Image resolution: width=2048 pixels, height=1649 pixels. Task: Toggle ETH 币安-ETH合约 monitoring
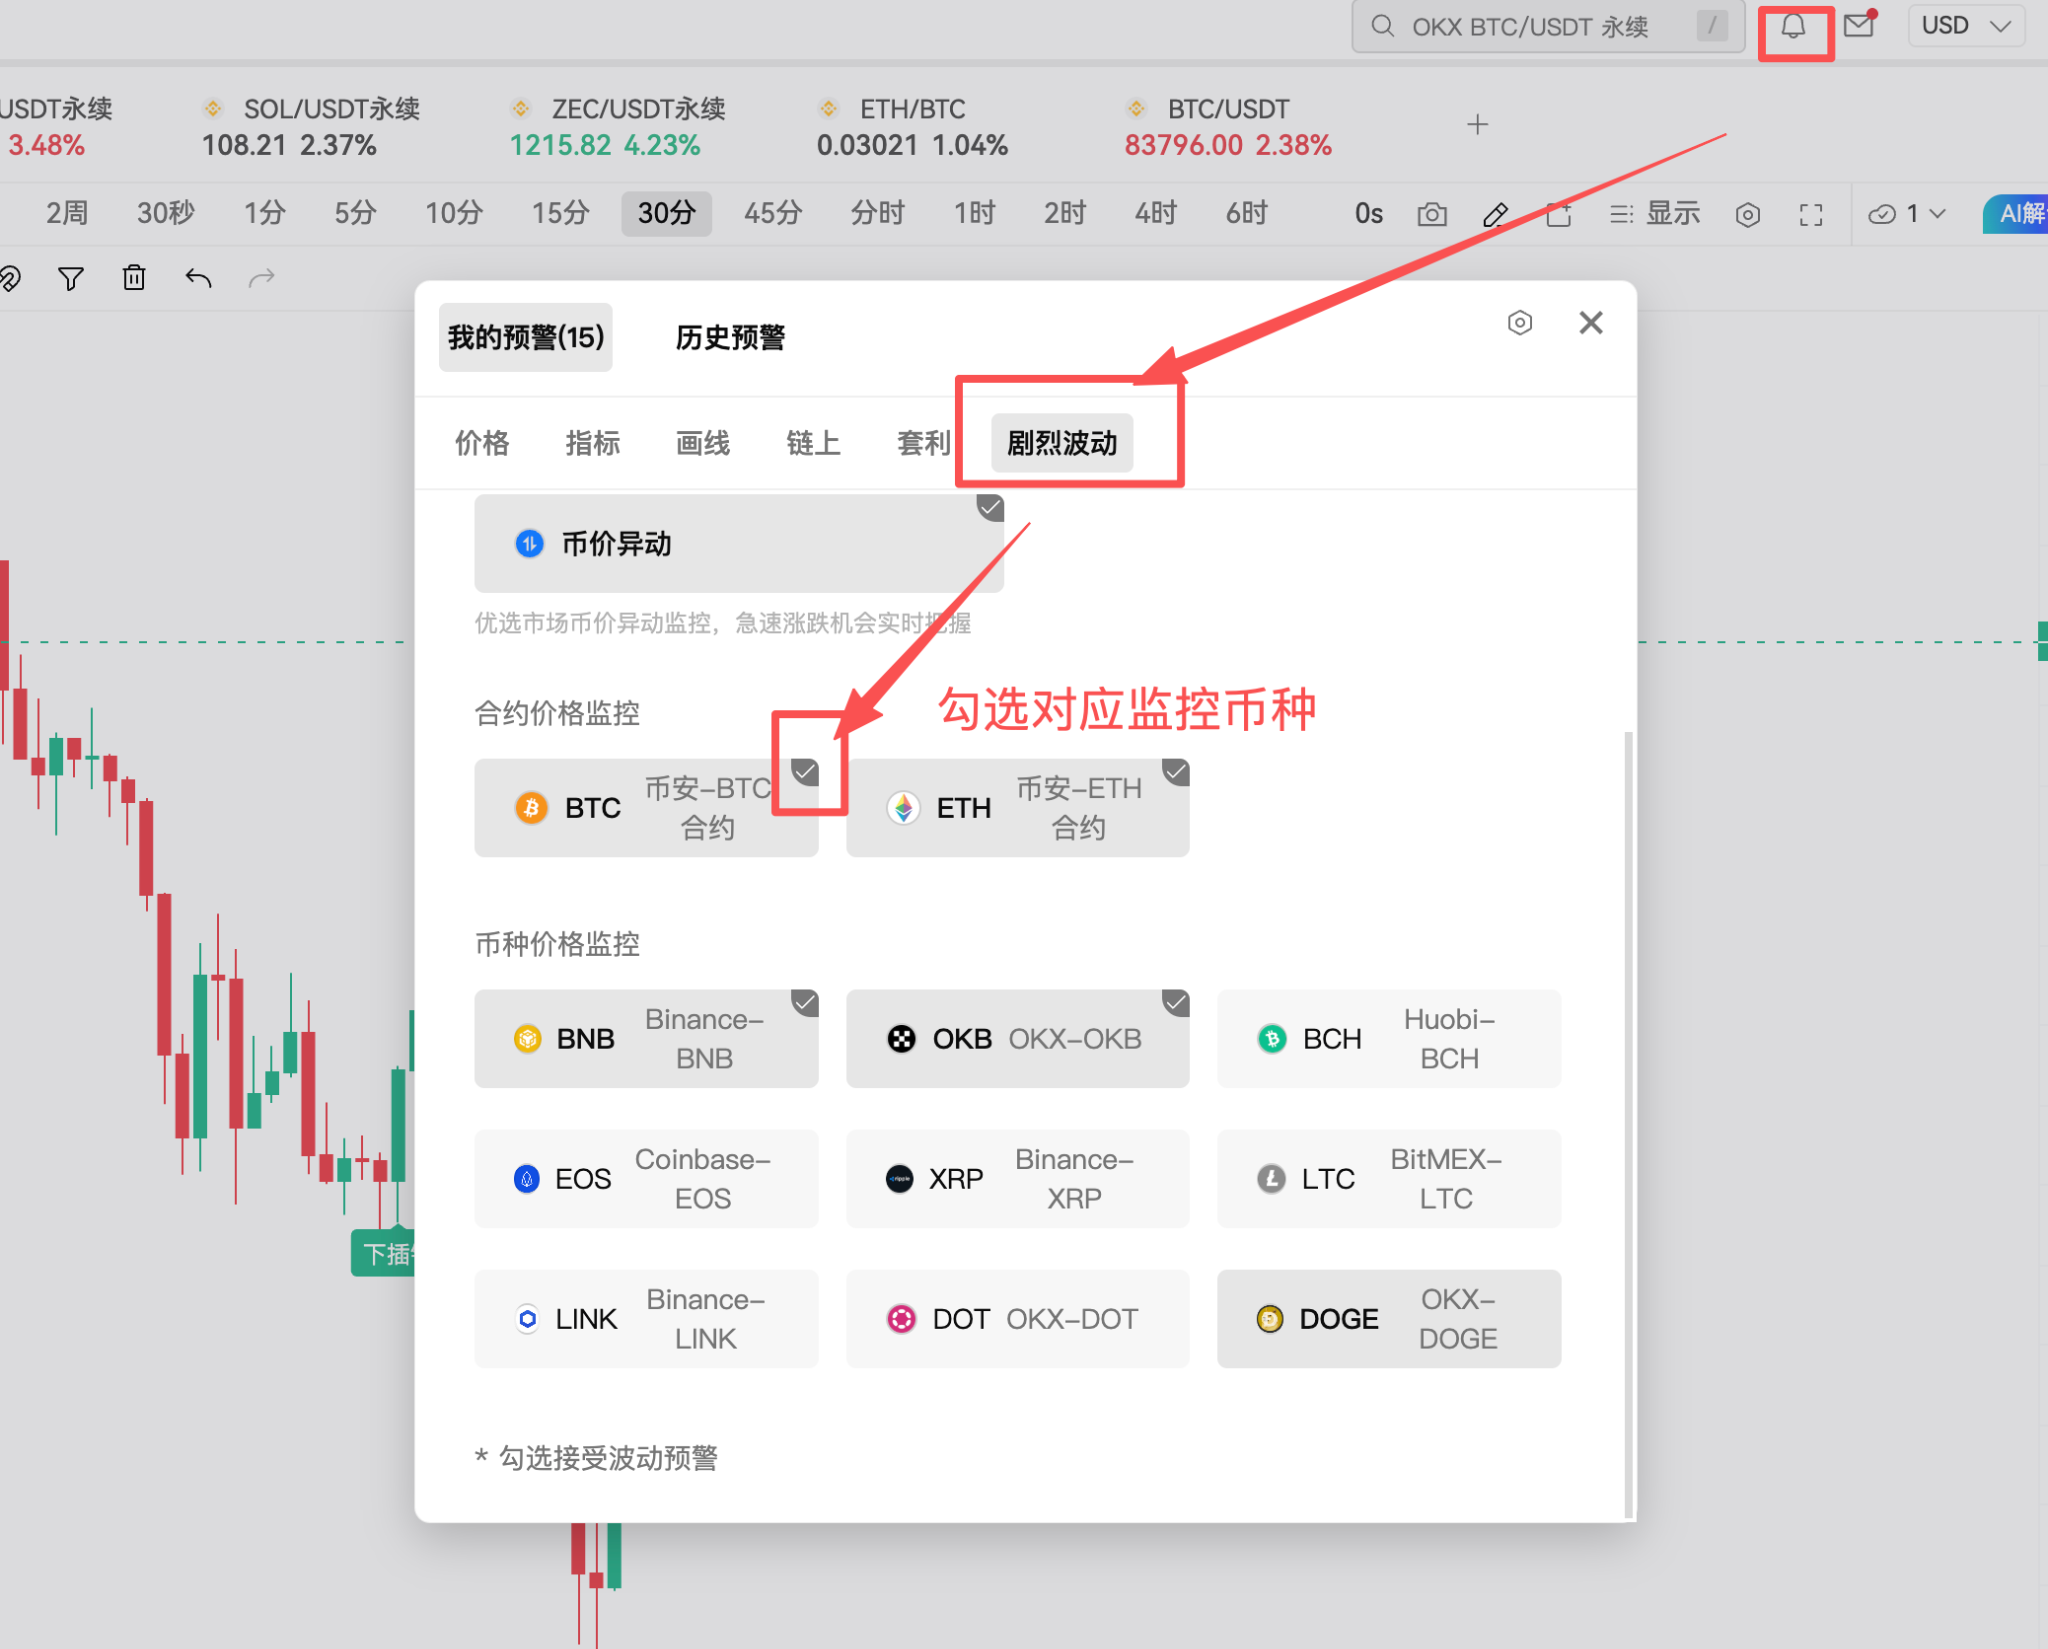pyautogui.click(x=1018, y=808)
